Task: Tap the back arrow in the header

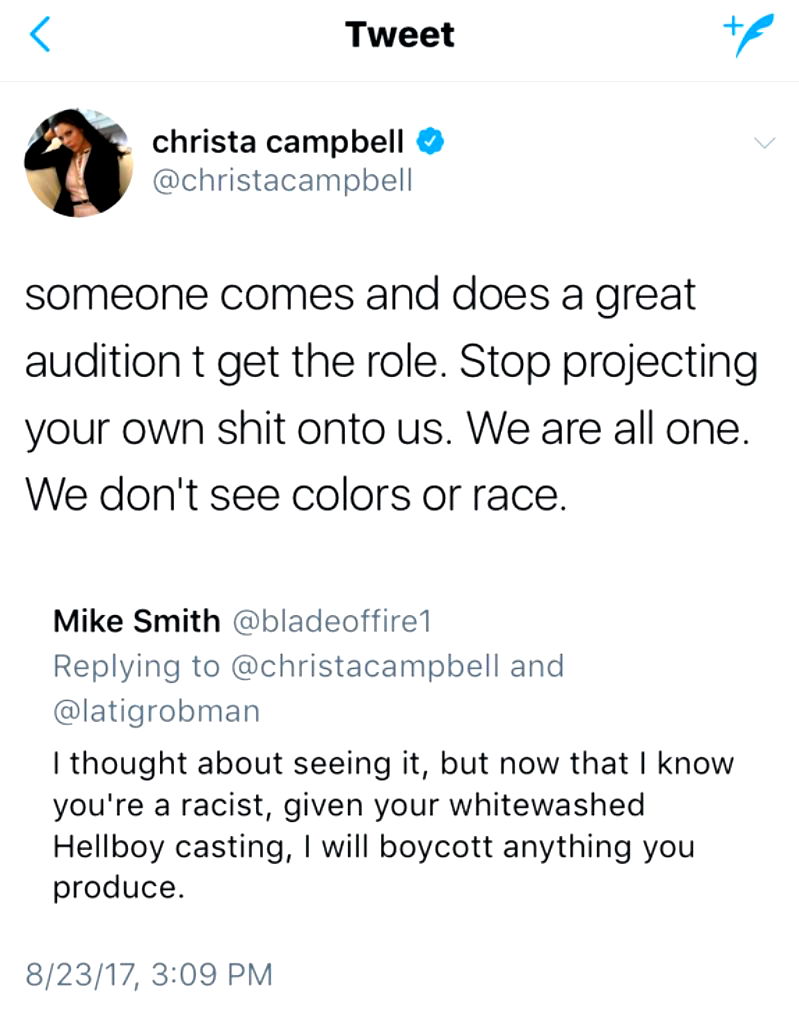Action: click(40, 36)
